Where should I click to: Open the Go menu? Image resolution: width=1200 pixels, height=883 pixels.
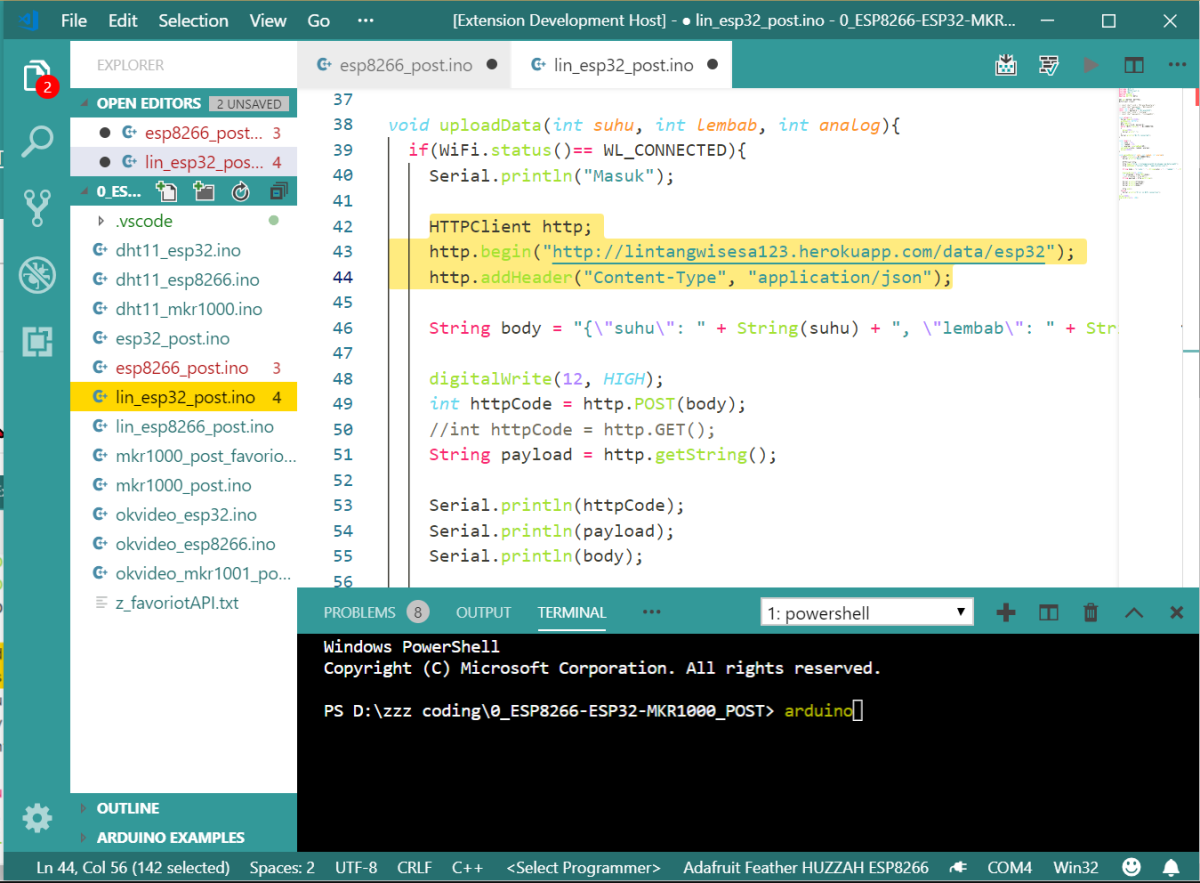pos(318,20)
